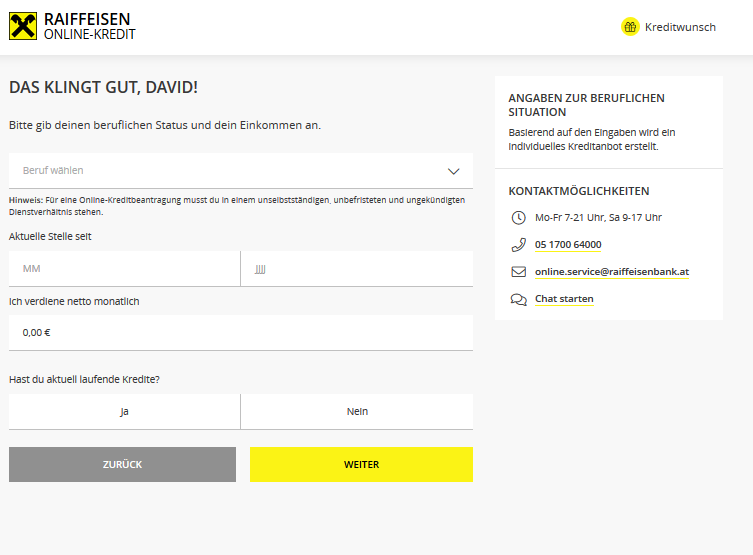Open the 'Beruf wählen' dropdown field

pyautogui.click(x=220, y=171)
